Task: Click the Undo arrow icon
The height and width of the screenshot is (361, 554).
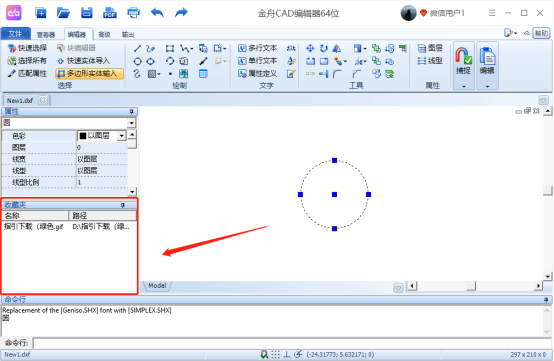Action: point(157,13)
